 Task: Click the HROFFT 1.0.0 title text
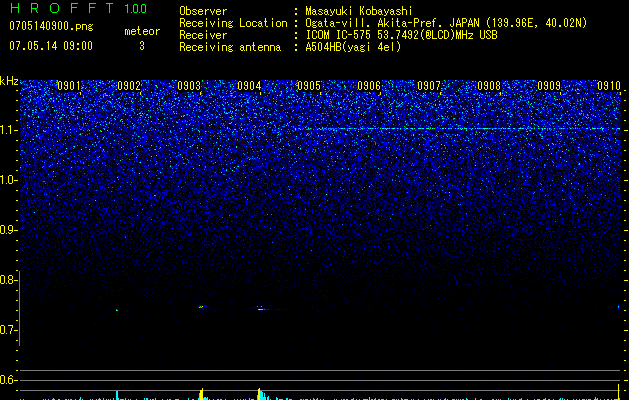pyautogui.click(x=78, y=8)
